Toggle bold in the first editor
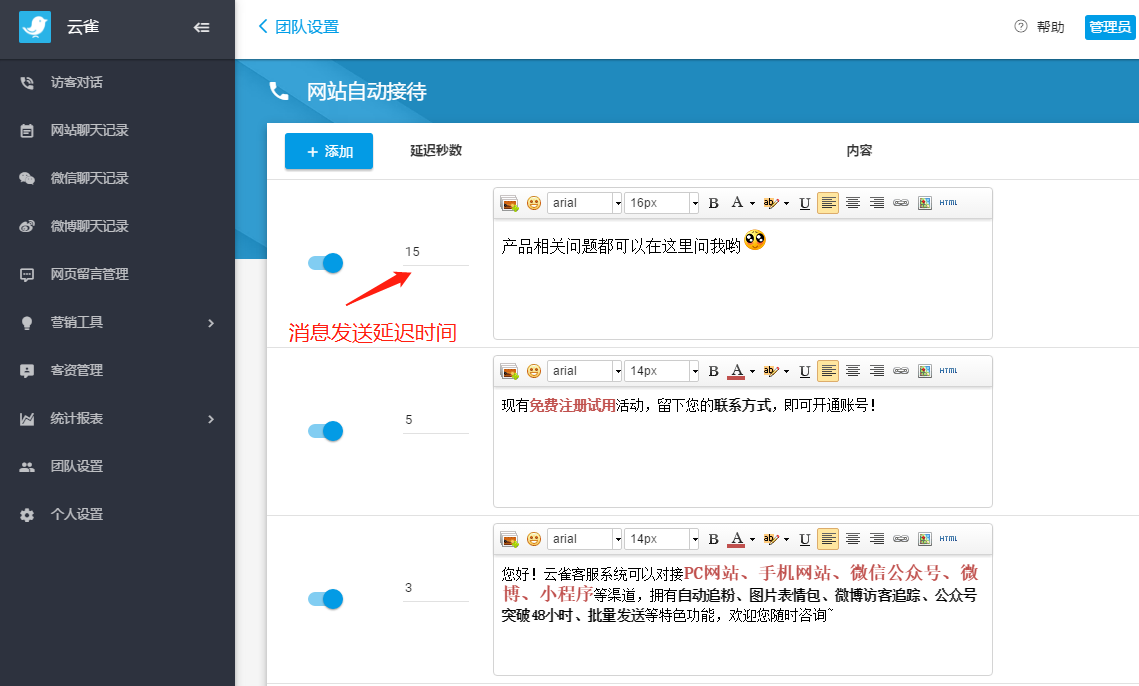1139x686 pixels. tap(713, 203)
